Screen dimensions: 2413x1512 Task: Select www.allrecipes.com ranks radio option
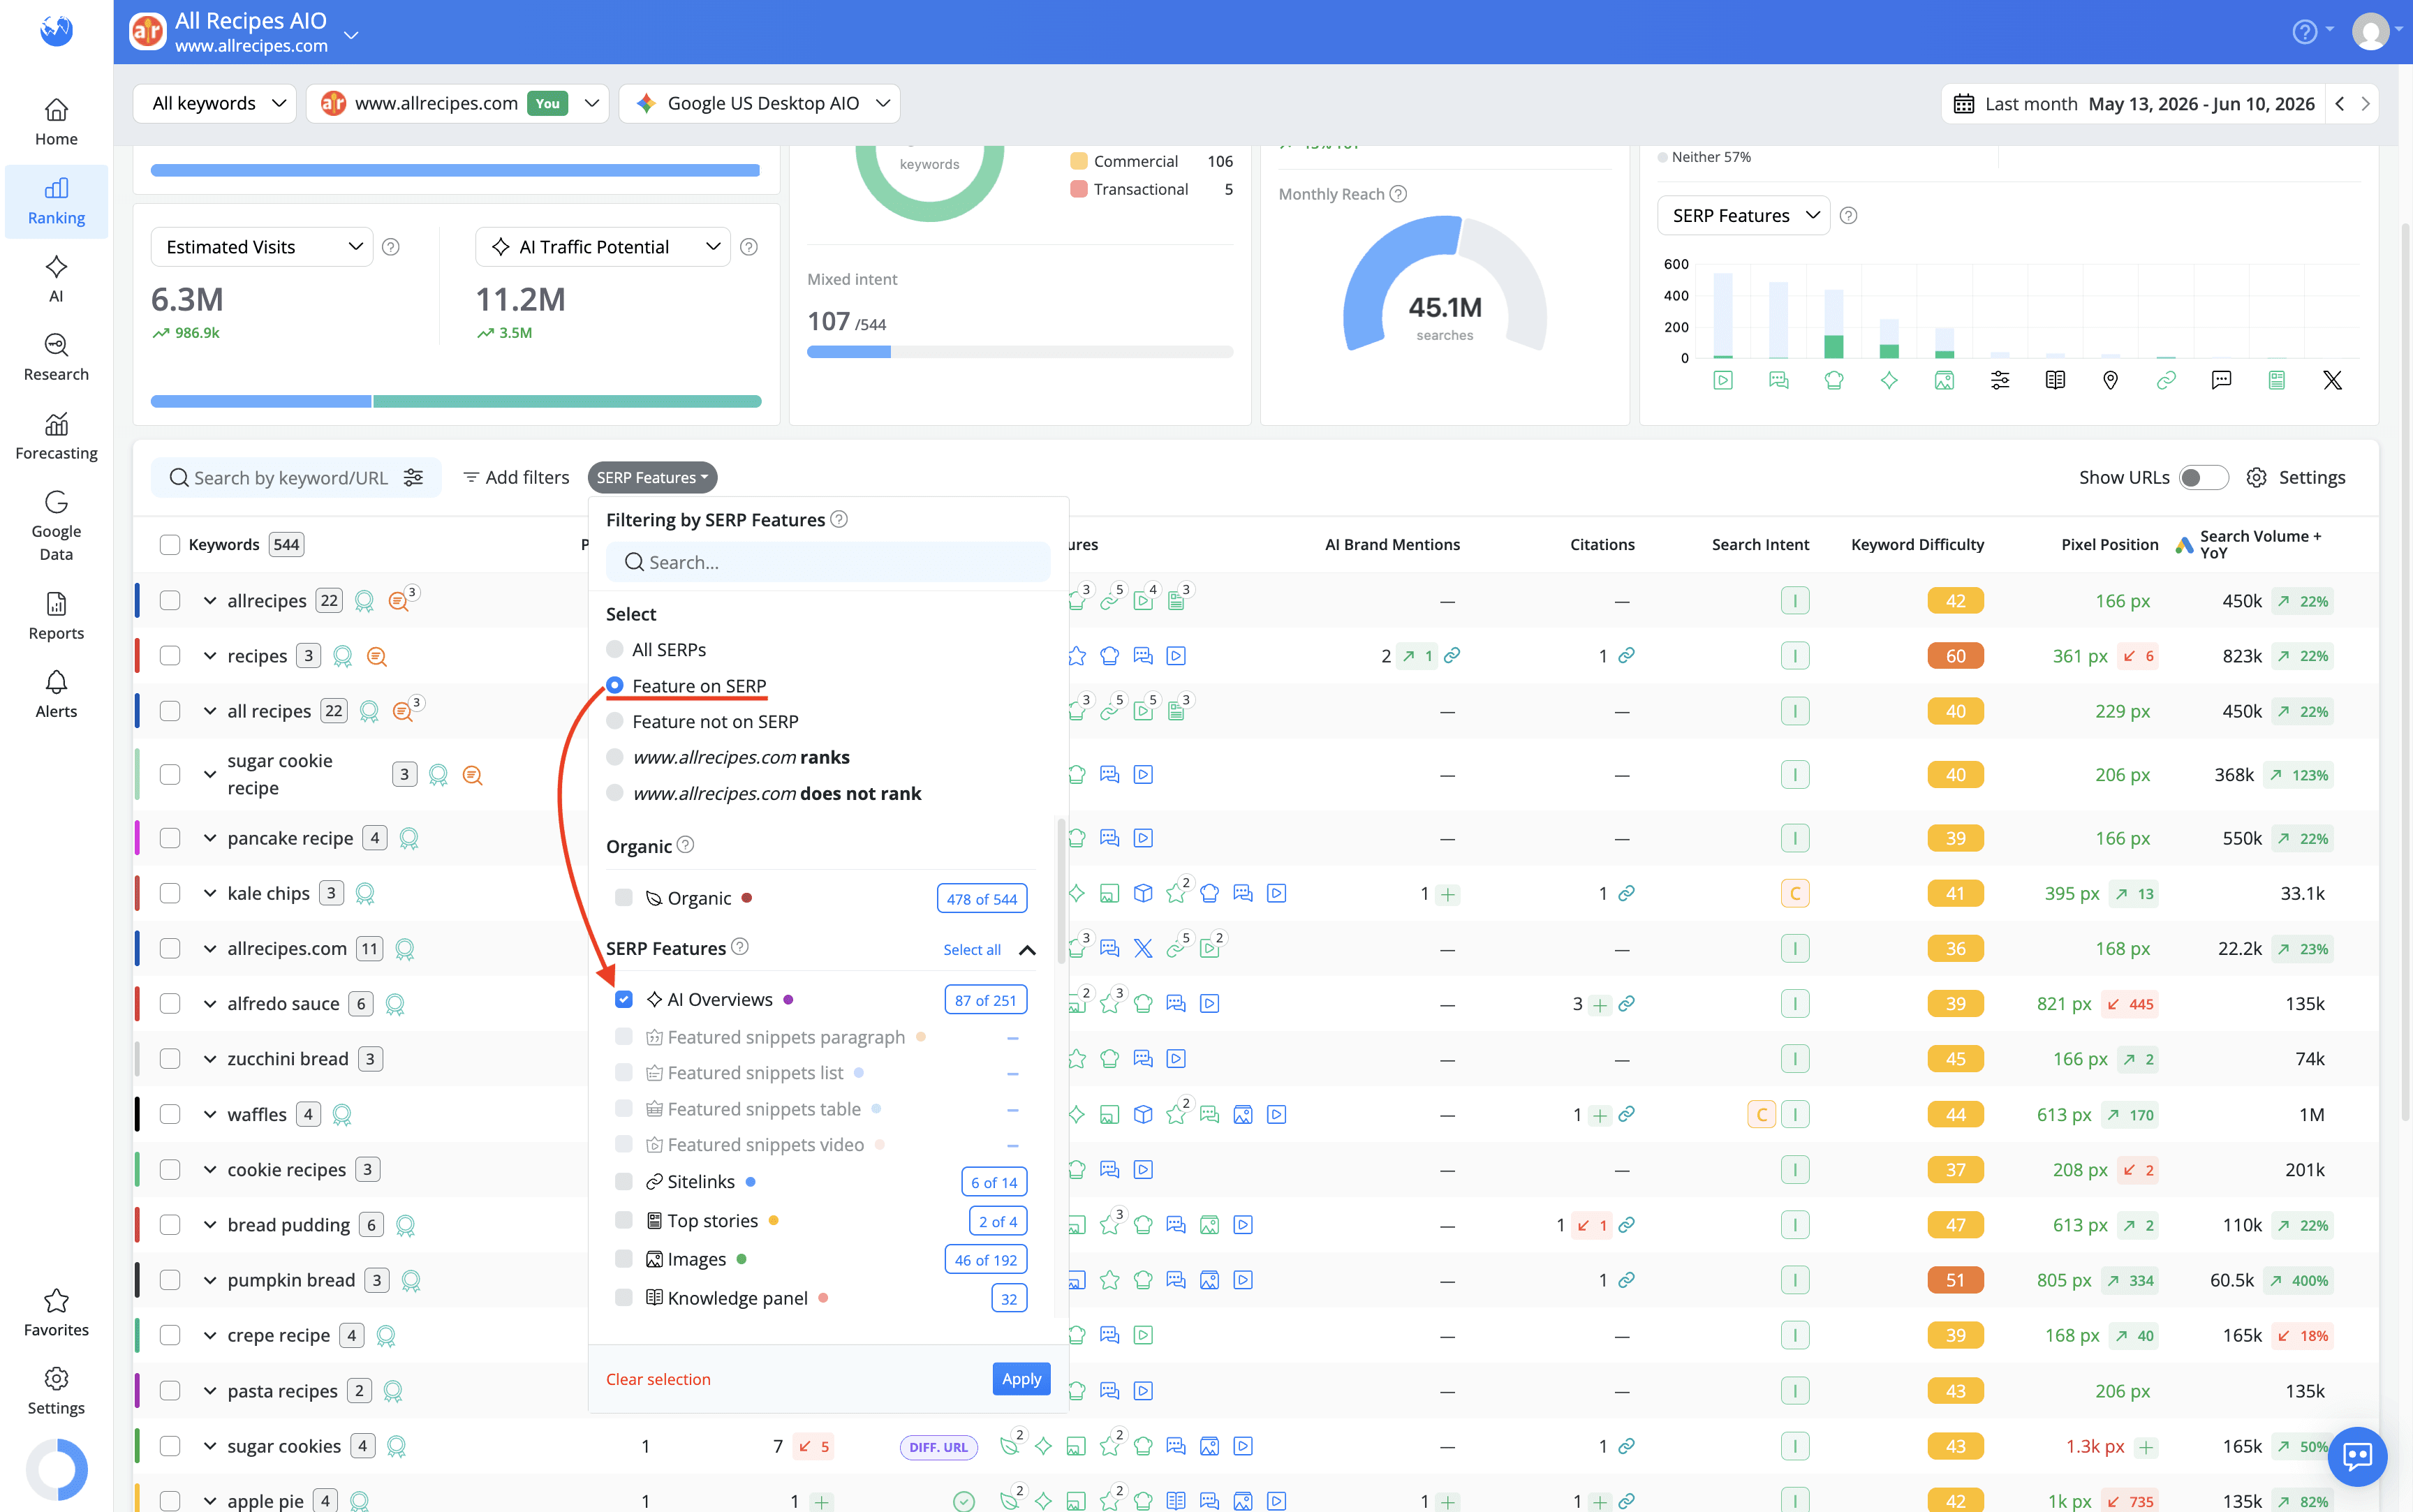tap(615, 757)
